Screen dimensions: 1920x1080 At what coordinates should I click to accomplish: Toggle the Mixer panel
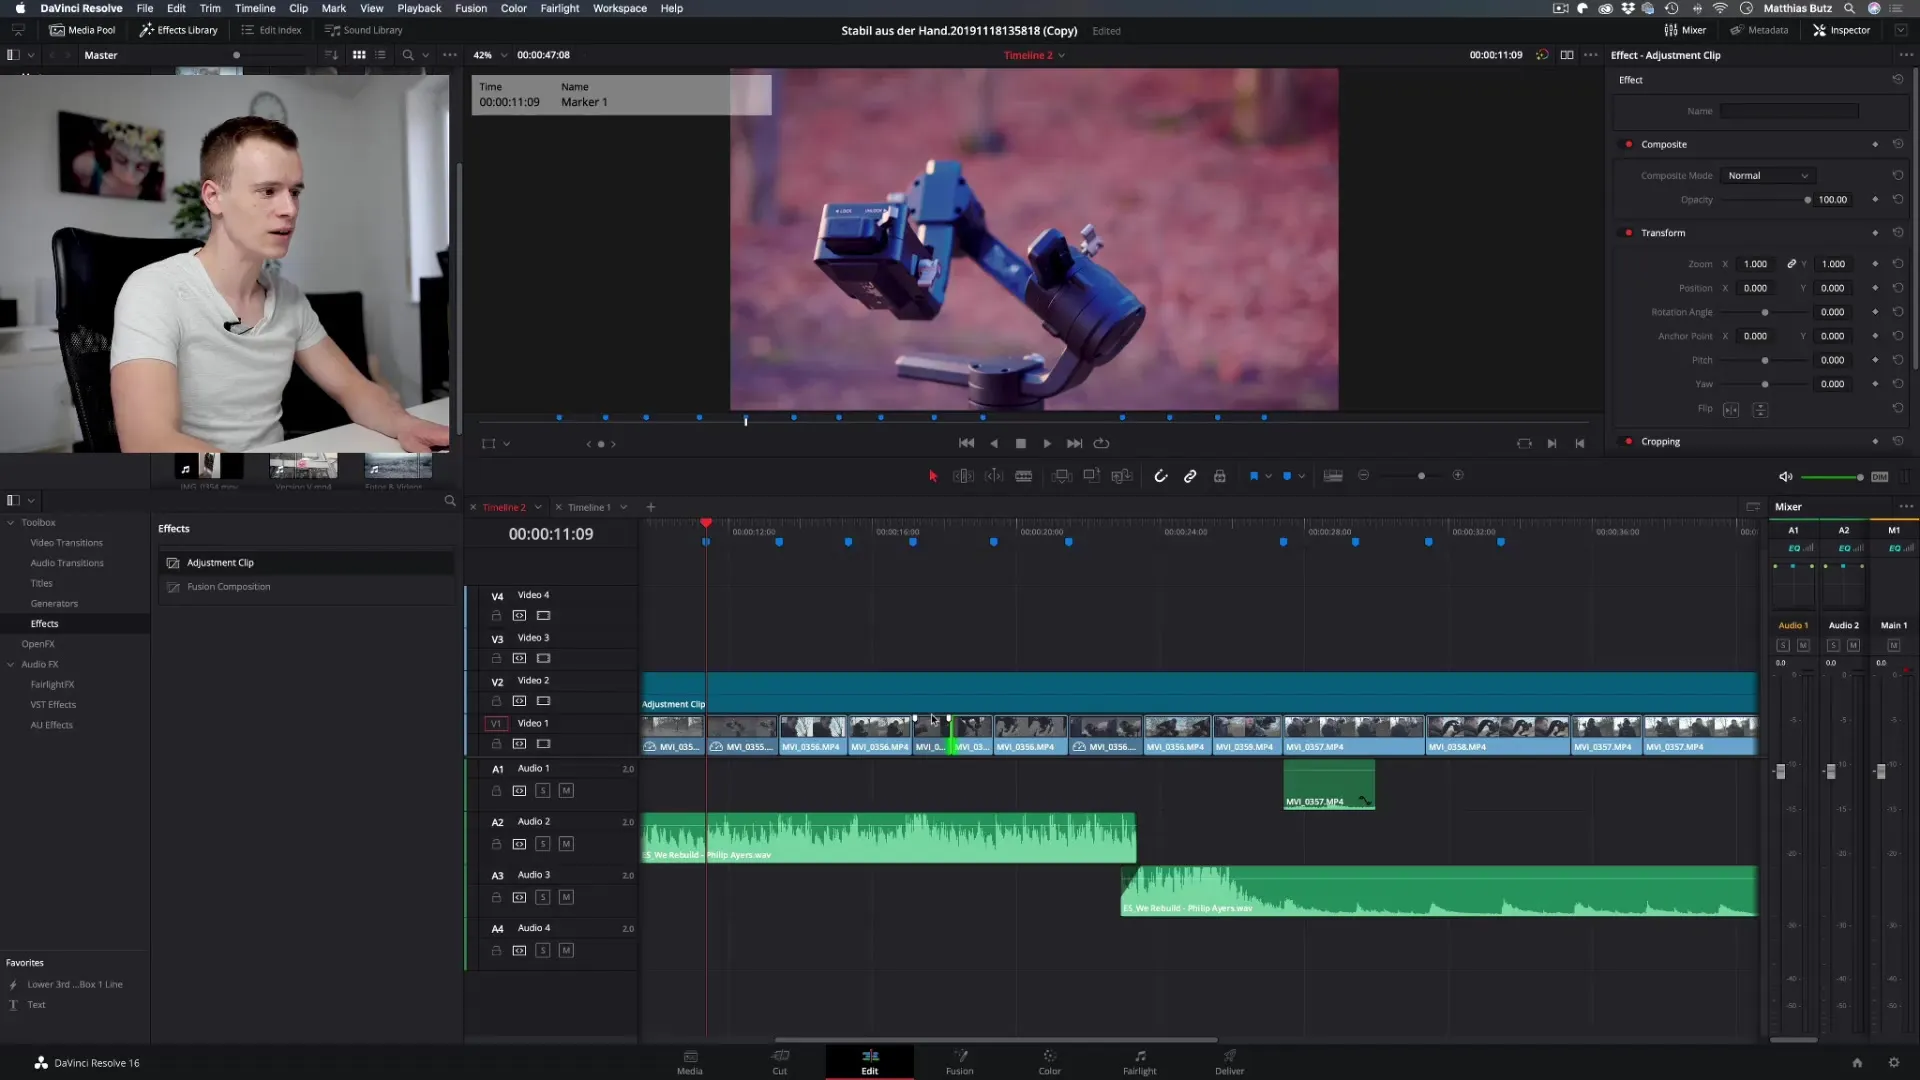[1685, 30]
